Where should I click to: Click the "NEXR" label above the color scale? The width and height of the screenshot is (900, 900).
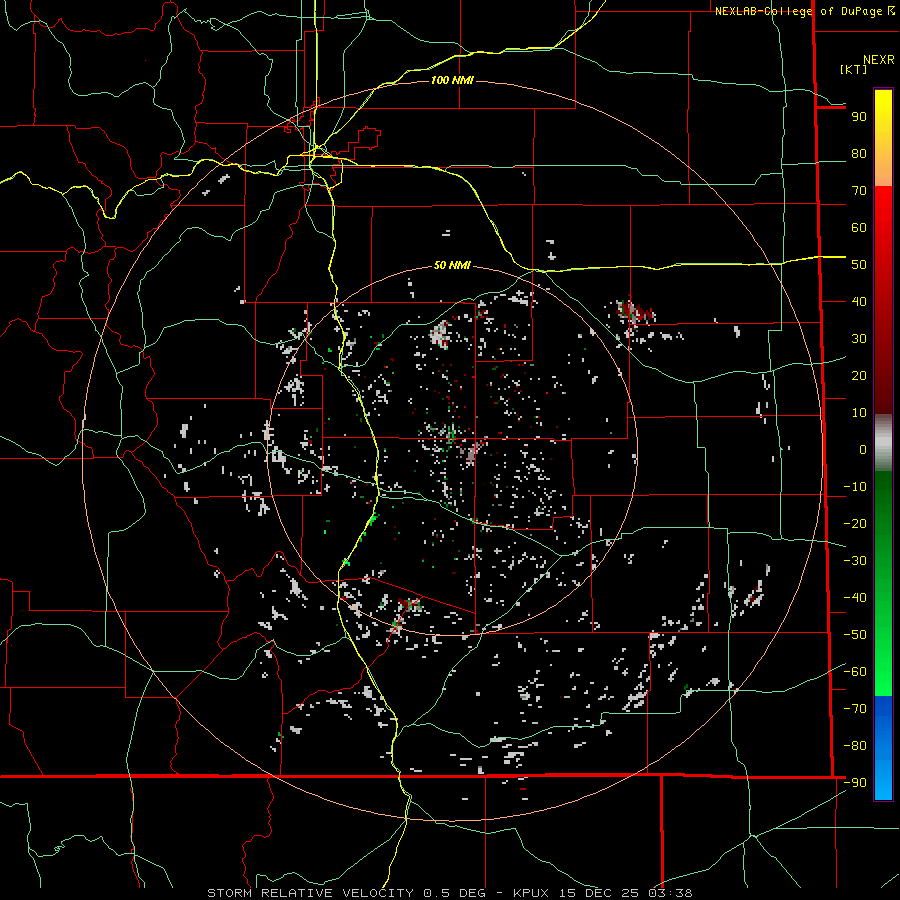tap(879, 60)
